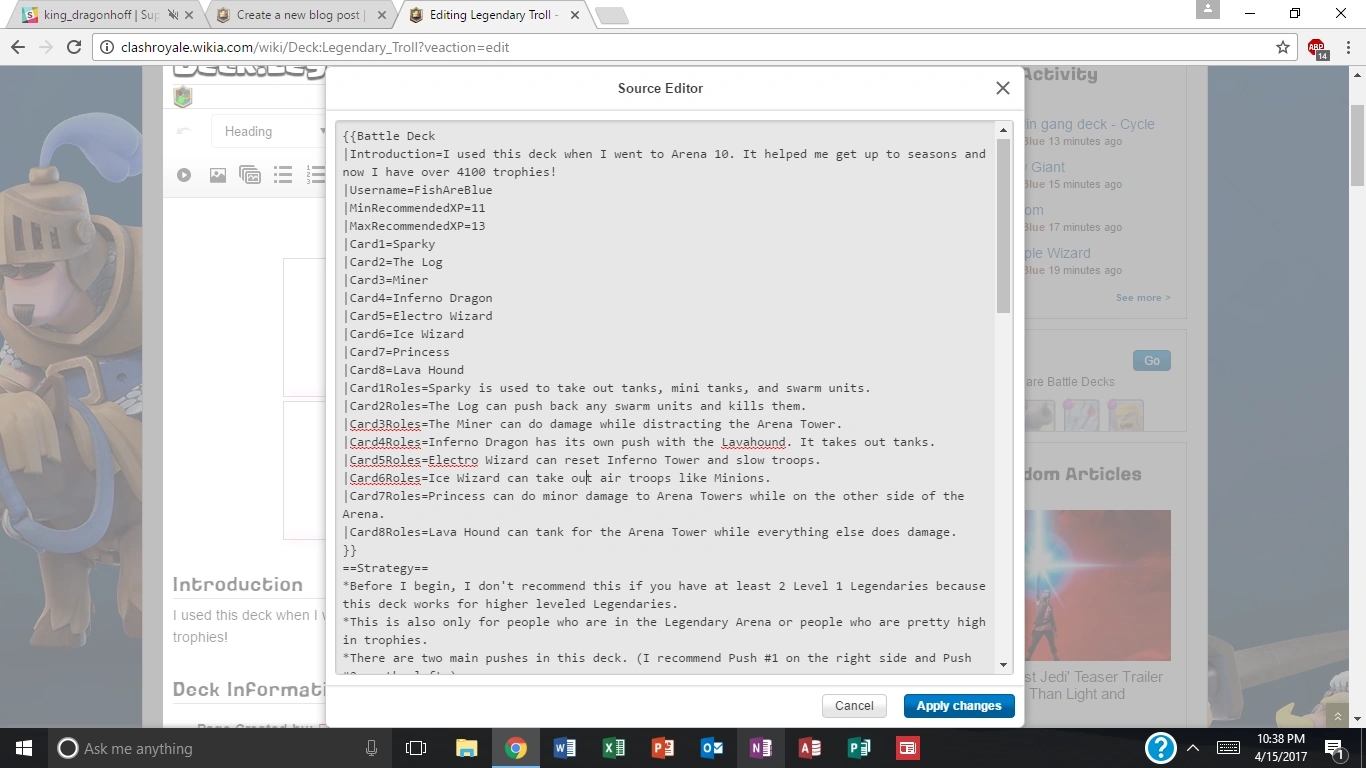The image size is (1366, 768).
Task: Open the Last Jedi Teaser Trailer thumbnail
Action: 1097,585
